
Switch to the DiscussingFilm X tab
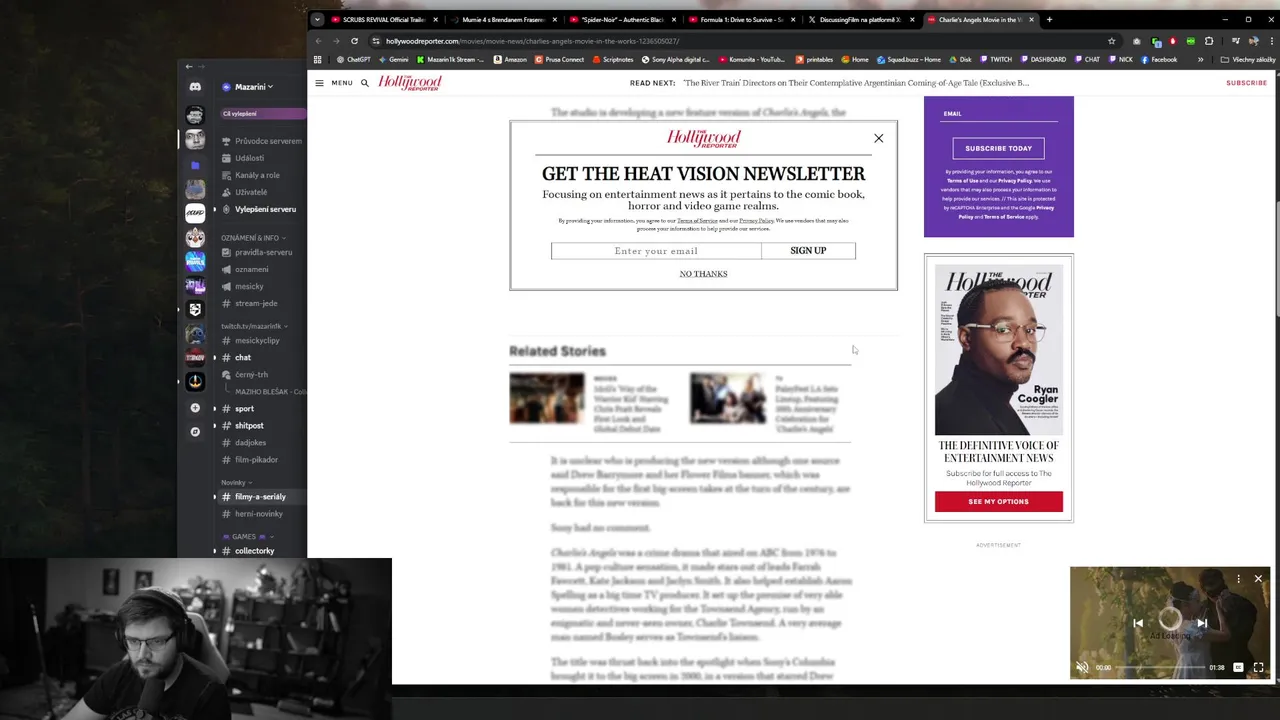(860, 20)
